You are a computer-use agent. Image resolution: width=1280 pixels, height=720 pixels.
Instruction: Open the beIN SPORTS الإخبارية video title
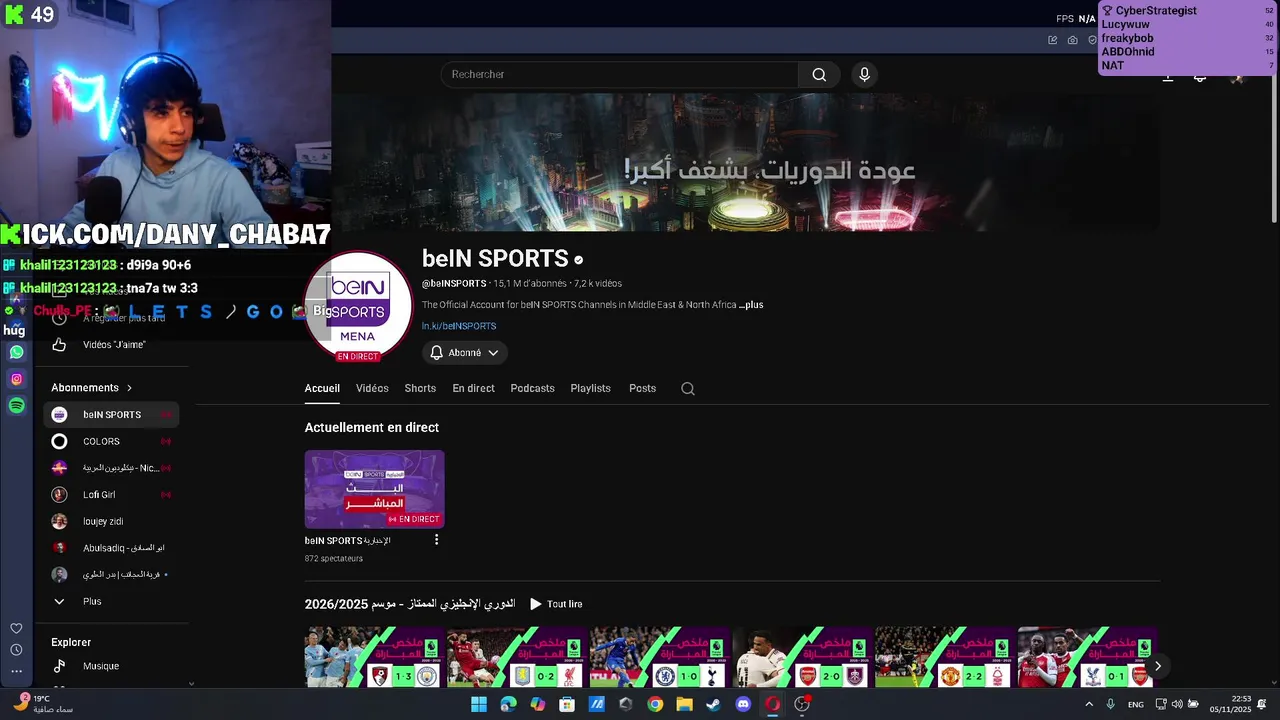pyautogui.click(x=347, y=541)
